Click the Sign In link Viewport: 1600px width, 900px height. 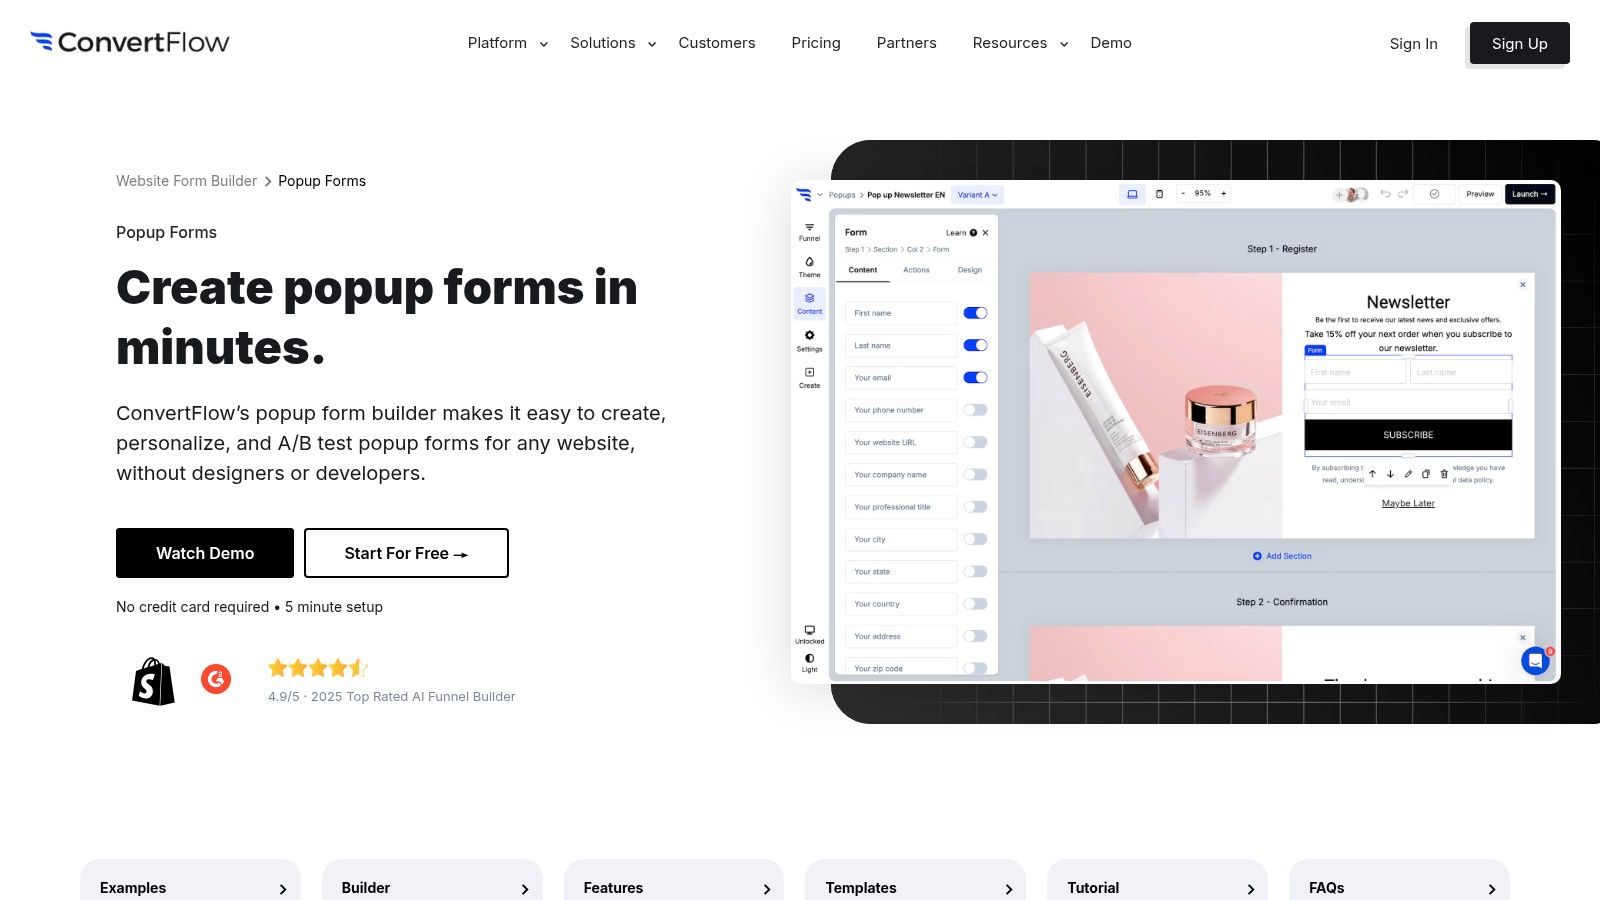[x=1414, y=44]
